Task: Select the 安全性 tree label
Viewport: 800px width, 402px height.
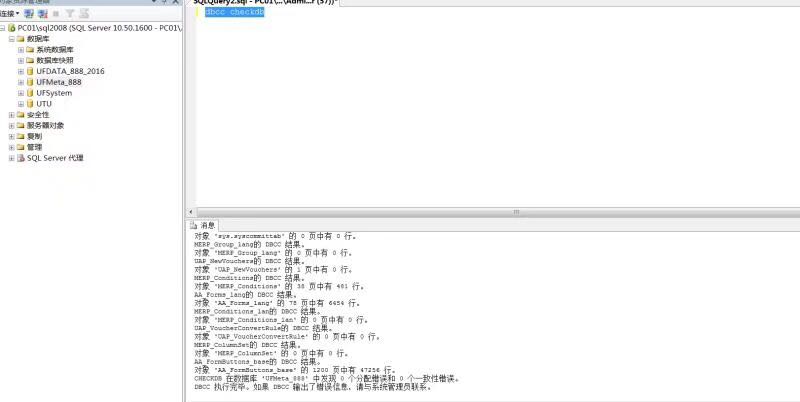Action: (38, 115)
